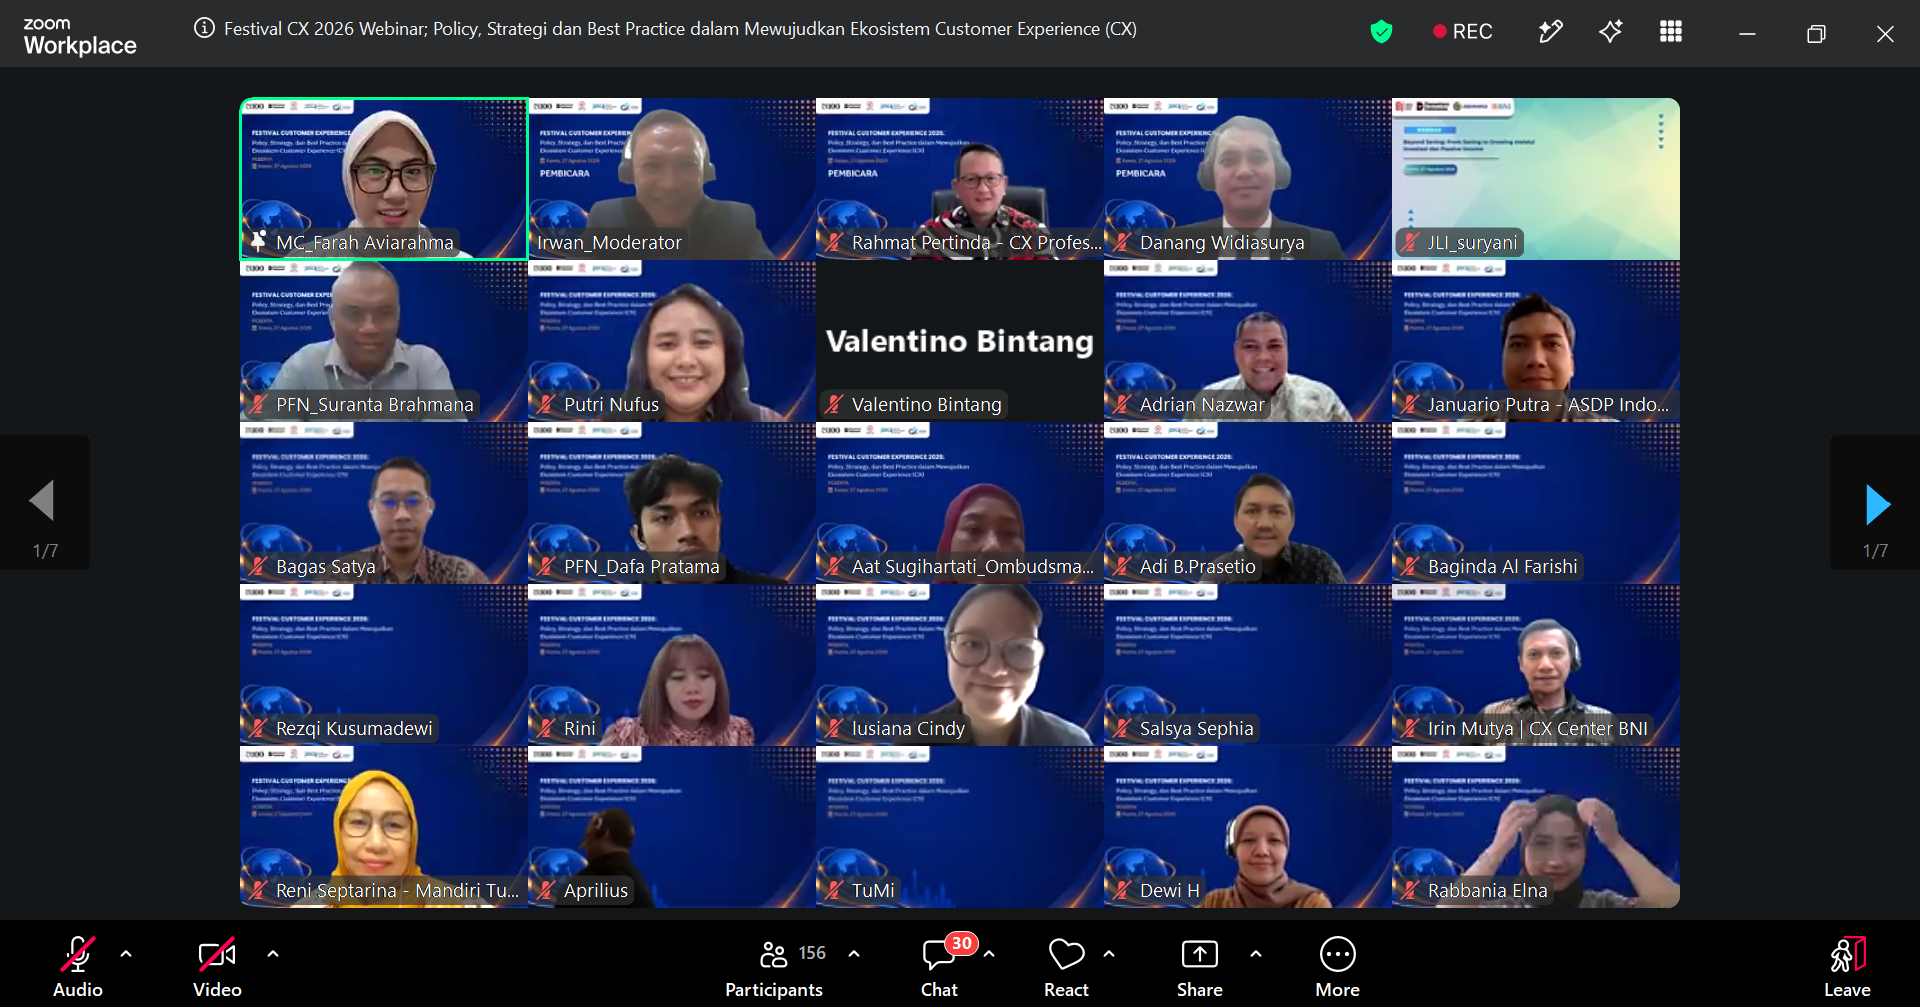Select Bagas Satya video tile
The image size is (1920, 1008).
tap(384, 503)
